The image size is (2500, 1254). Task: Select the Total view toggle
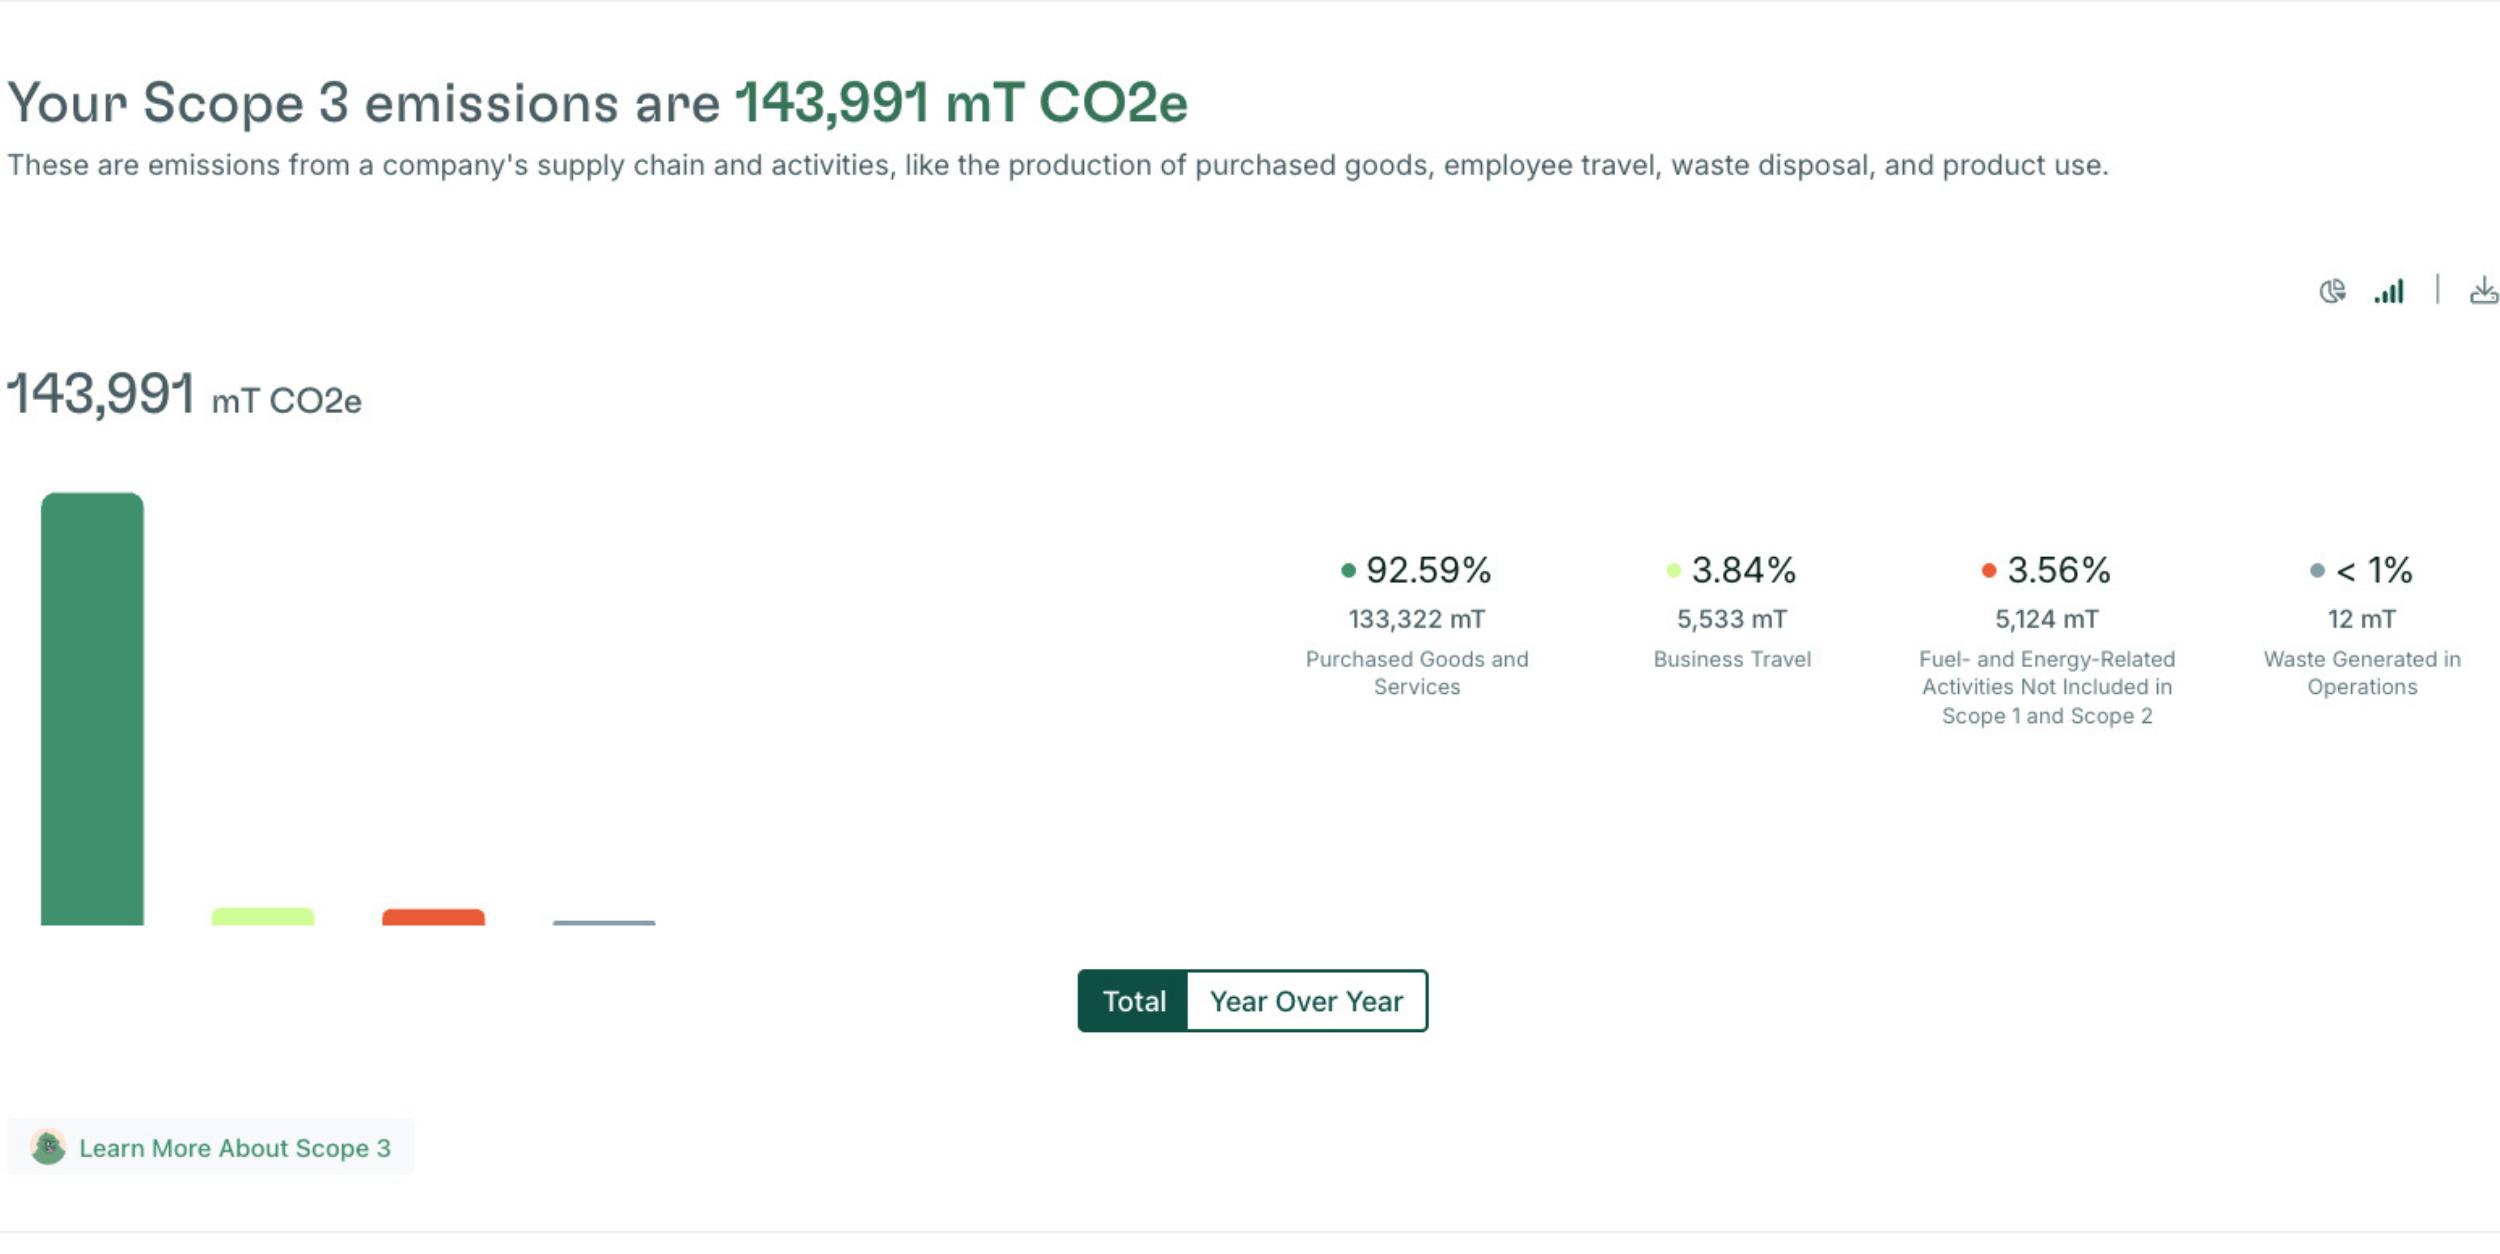pyautogui.click(x=1133, y=1001)
